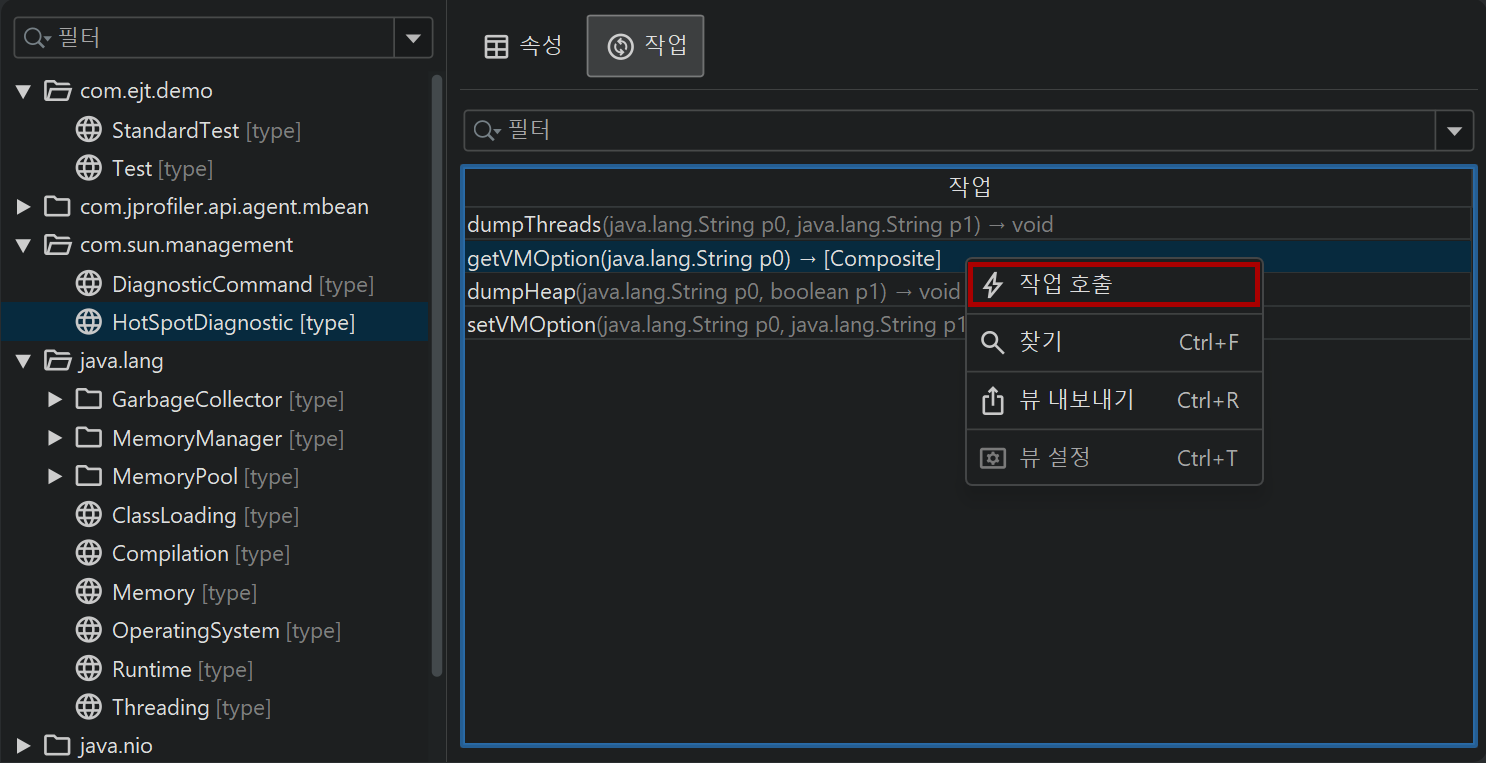Select the dumpThreads operation row
The height and width of the screenshot is (763, 1486).
tap(969, 224)
